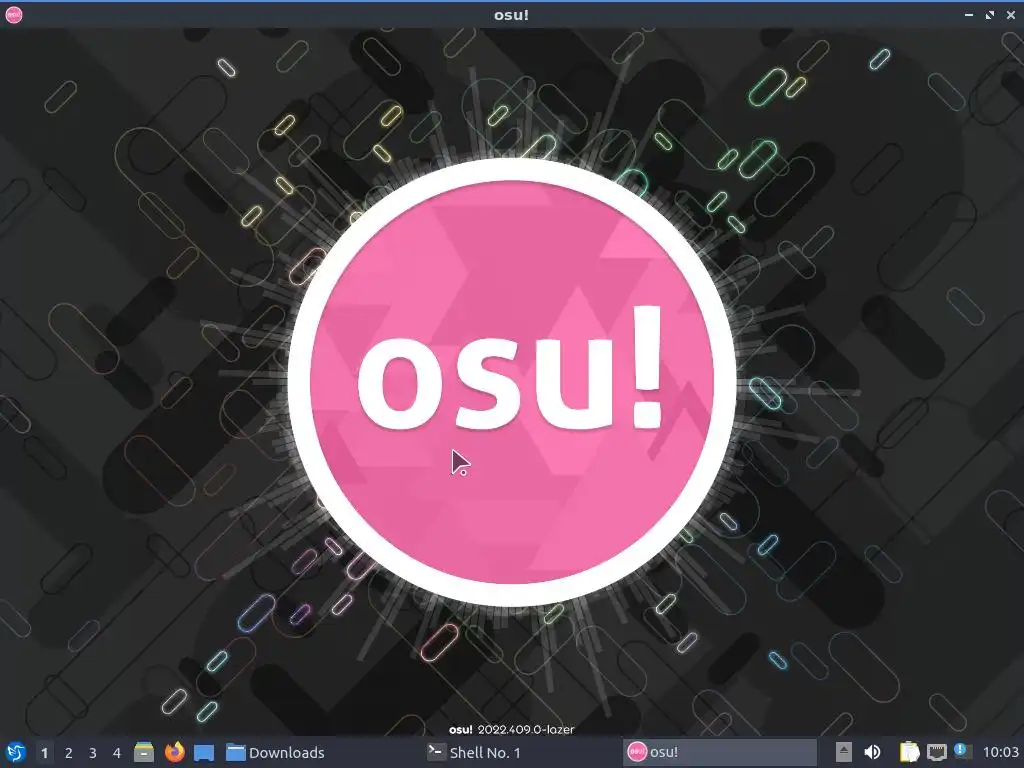
Task: Switch to workspace 1
Action: 44,753
